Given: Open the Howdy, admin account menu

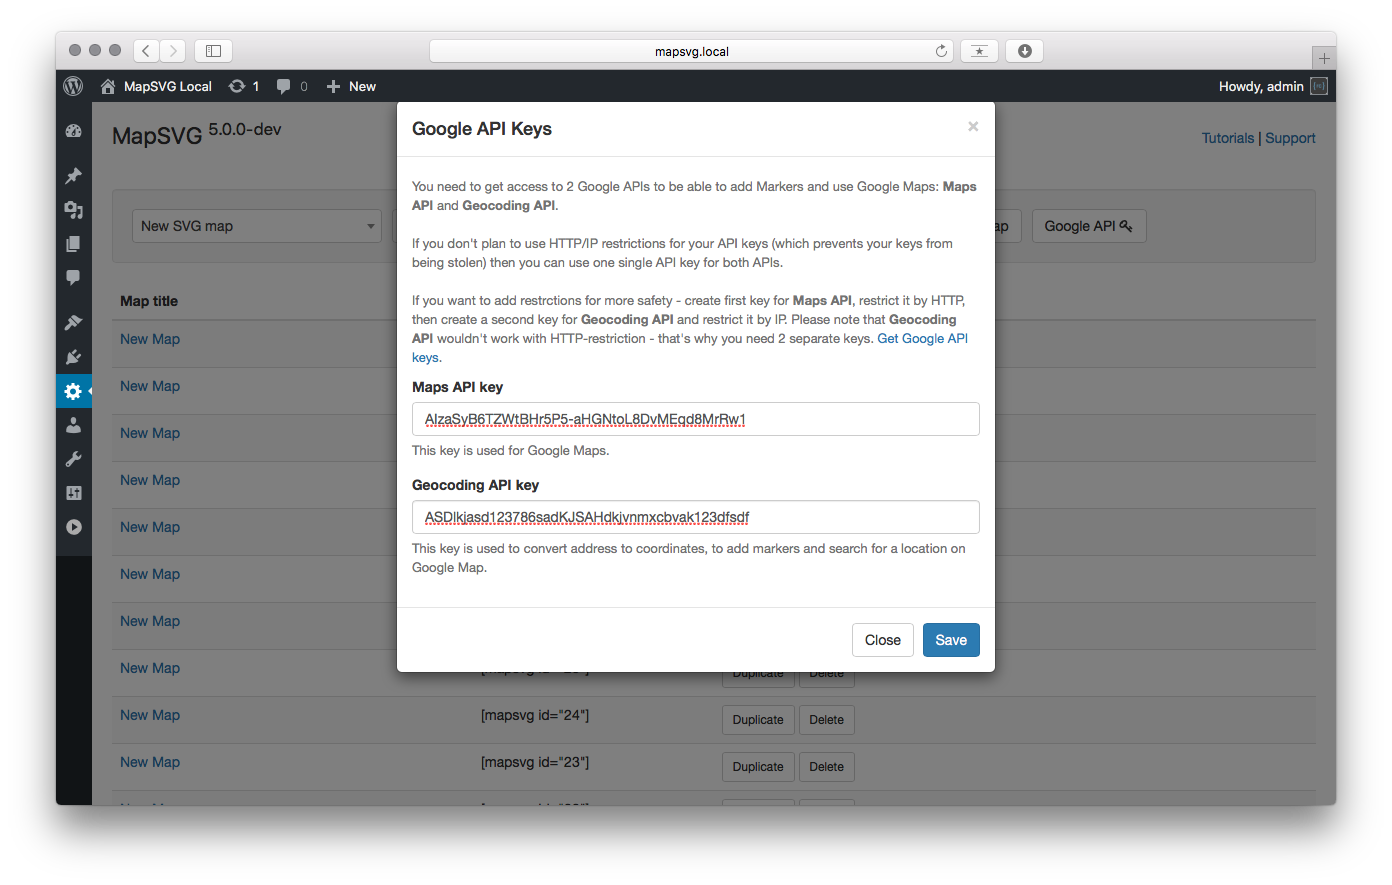Looking at the screenshot, I should (1272, 86).
